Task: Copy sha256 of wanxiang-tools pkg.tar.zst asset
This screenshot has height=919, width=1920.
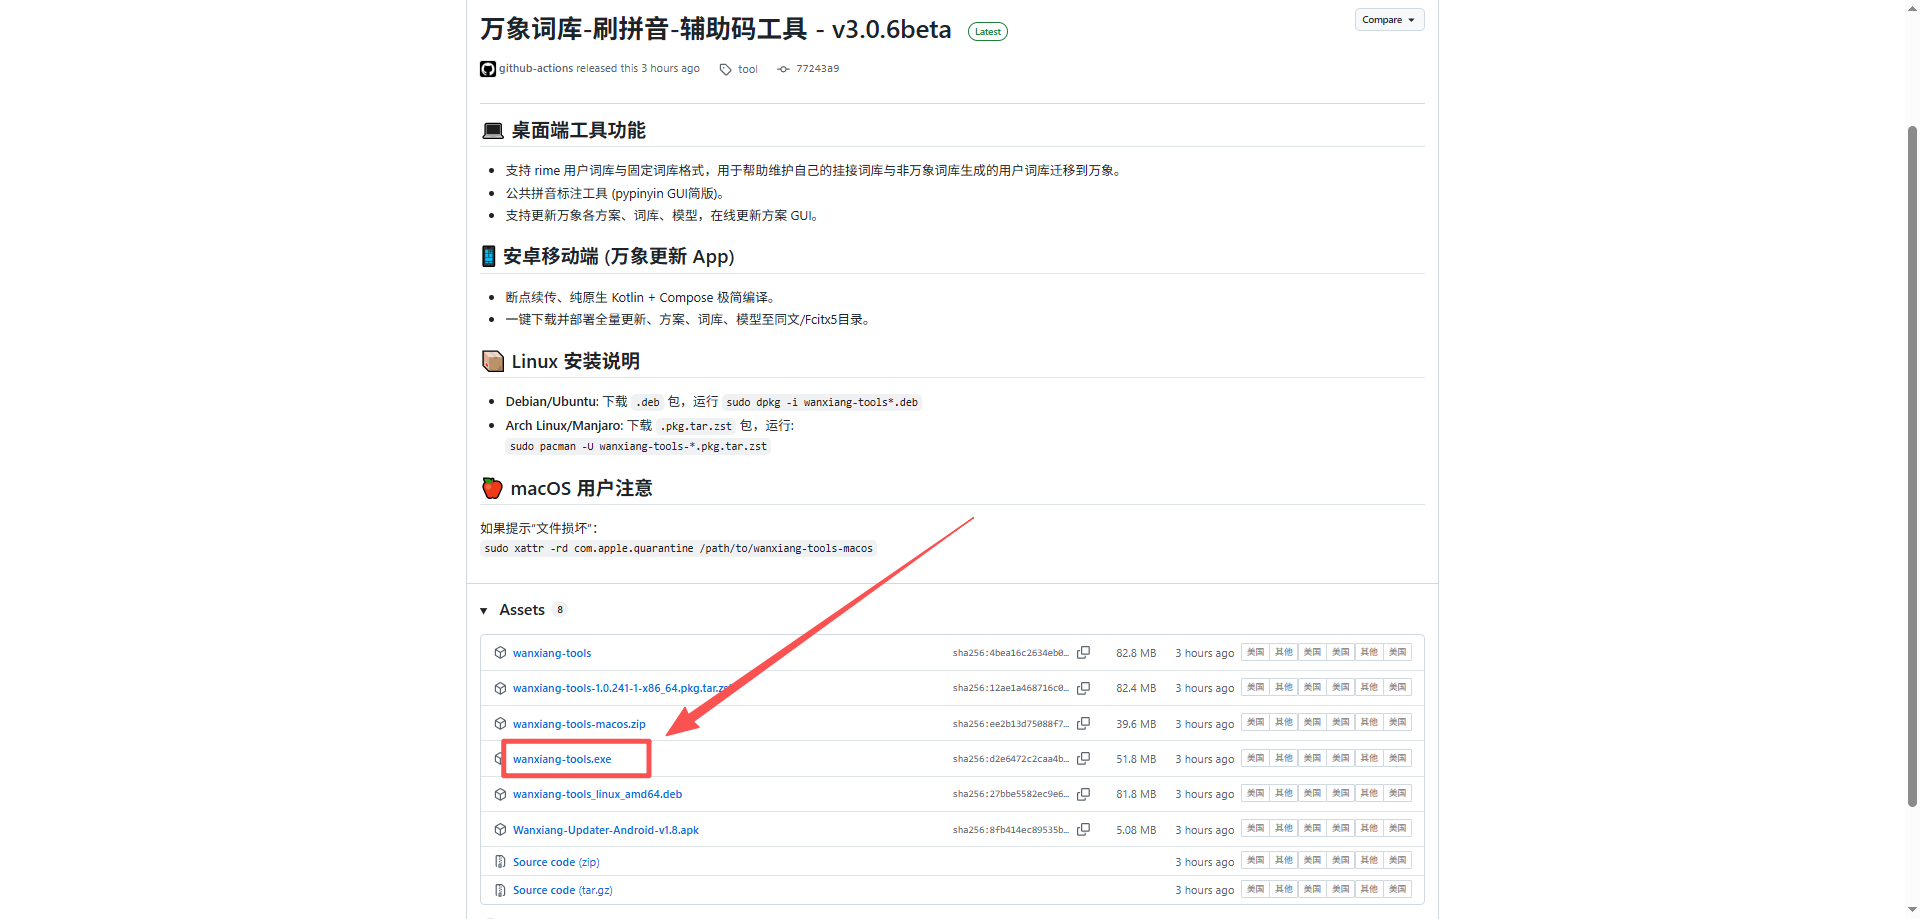Action: [1083, 688]
